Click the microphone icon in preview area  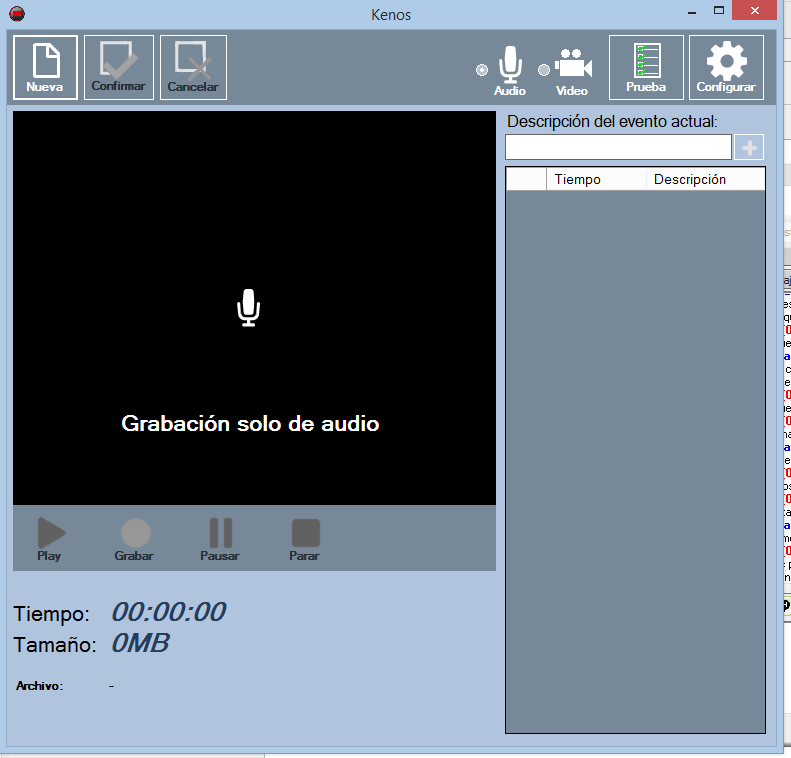click(x=249, y=308)
